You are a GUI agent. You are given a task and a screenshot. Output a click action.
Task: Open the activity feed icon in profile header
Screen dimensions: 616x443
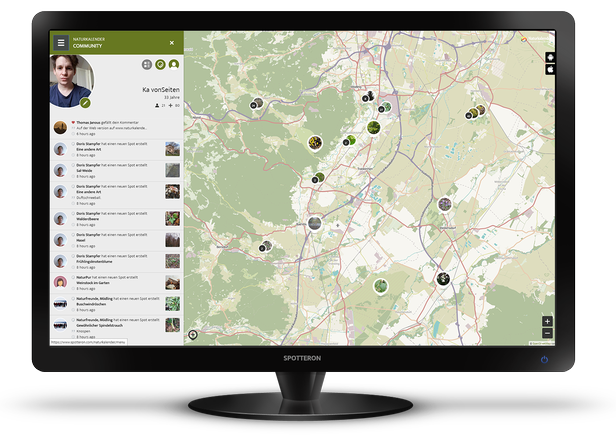[x=160, y=64]
